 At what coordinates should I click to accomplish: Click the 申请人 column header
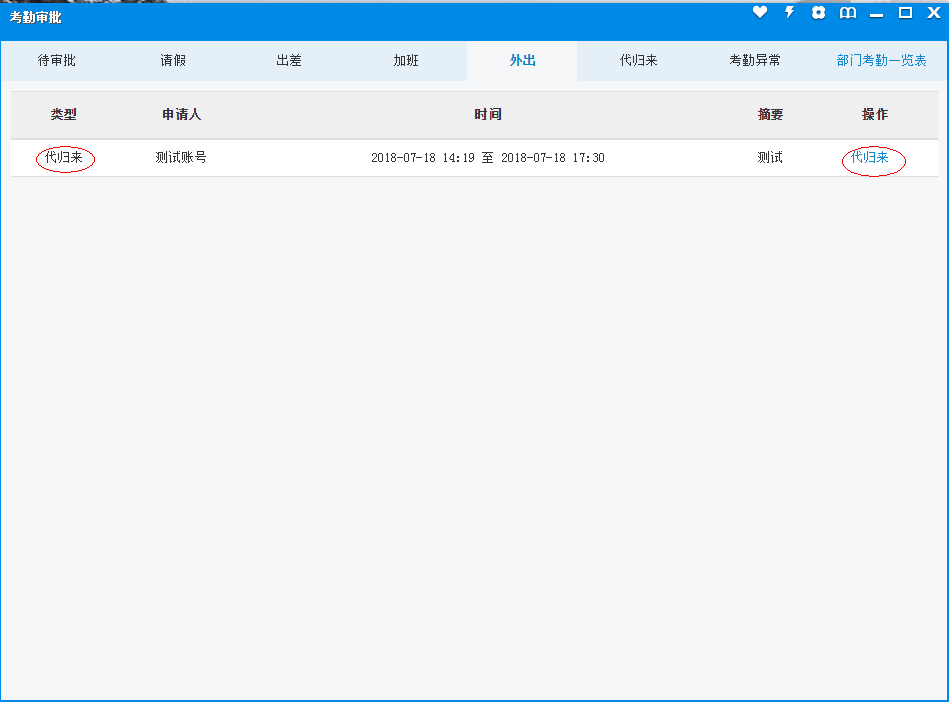click(x=181, y=115)
